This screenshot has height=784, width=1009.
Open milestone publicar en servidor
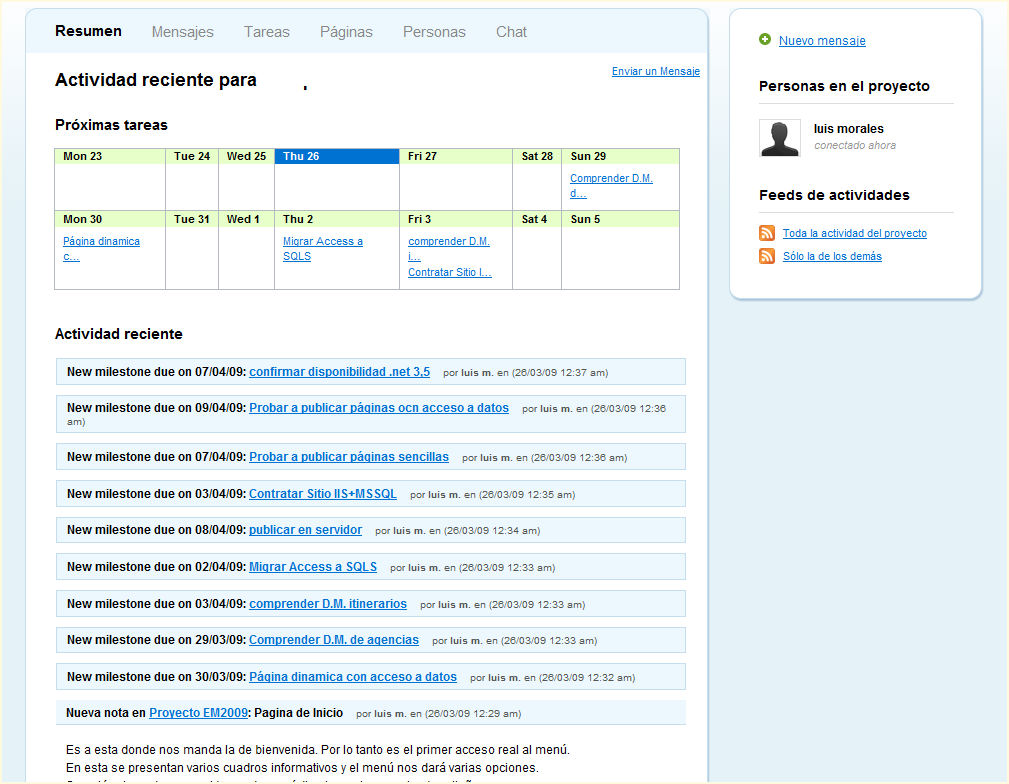click(x=305, y=530)
